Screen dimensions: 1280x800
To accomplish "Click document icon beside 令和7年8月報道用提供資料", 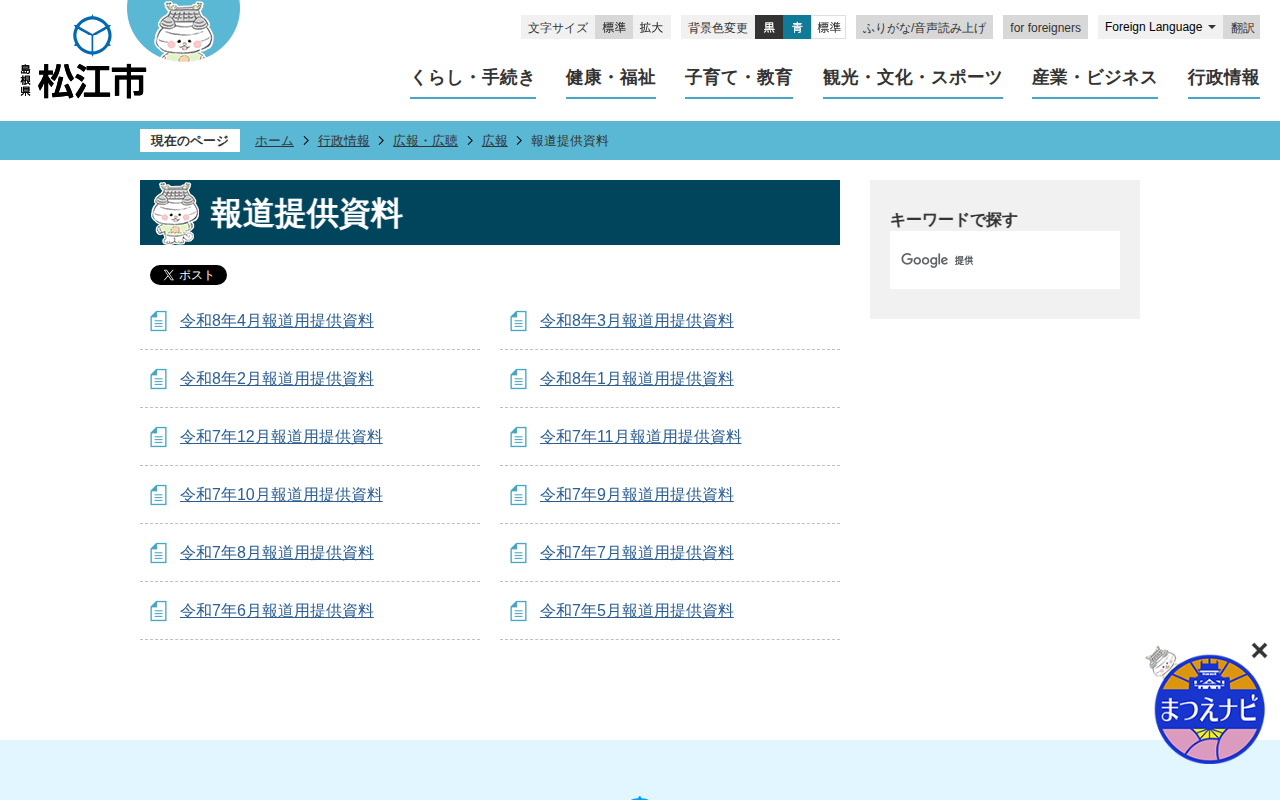I will click(158, 553).
